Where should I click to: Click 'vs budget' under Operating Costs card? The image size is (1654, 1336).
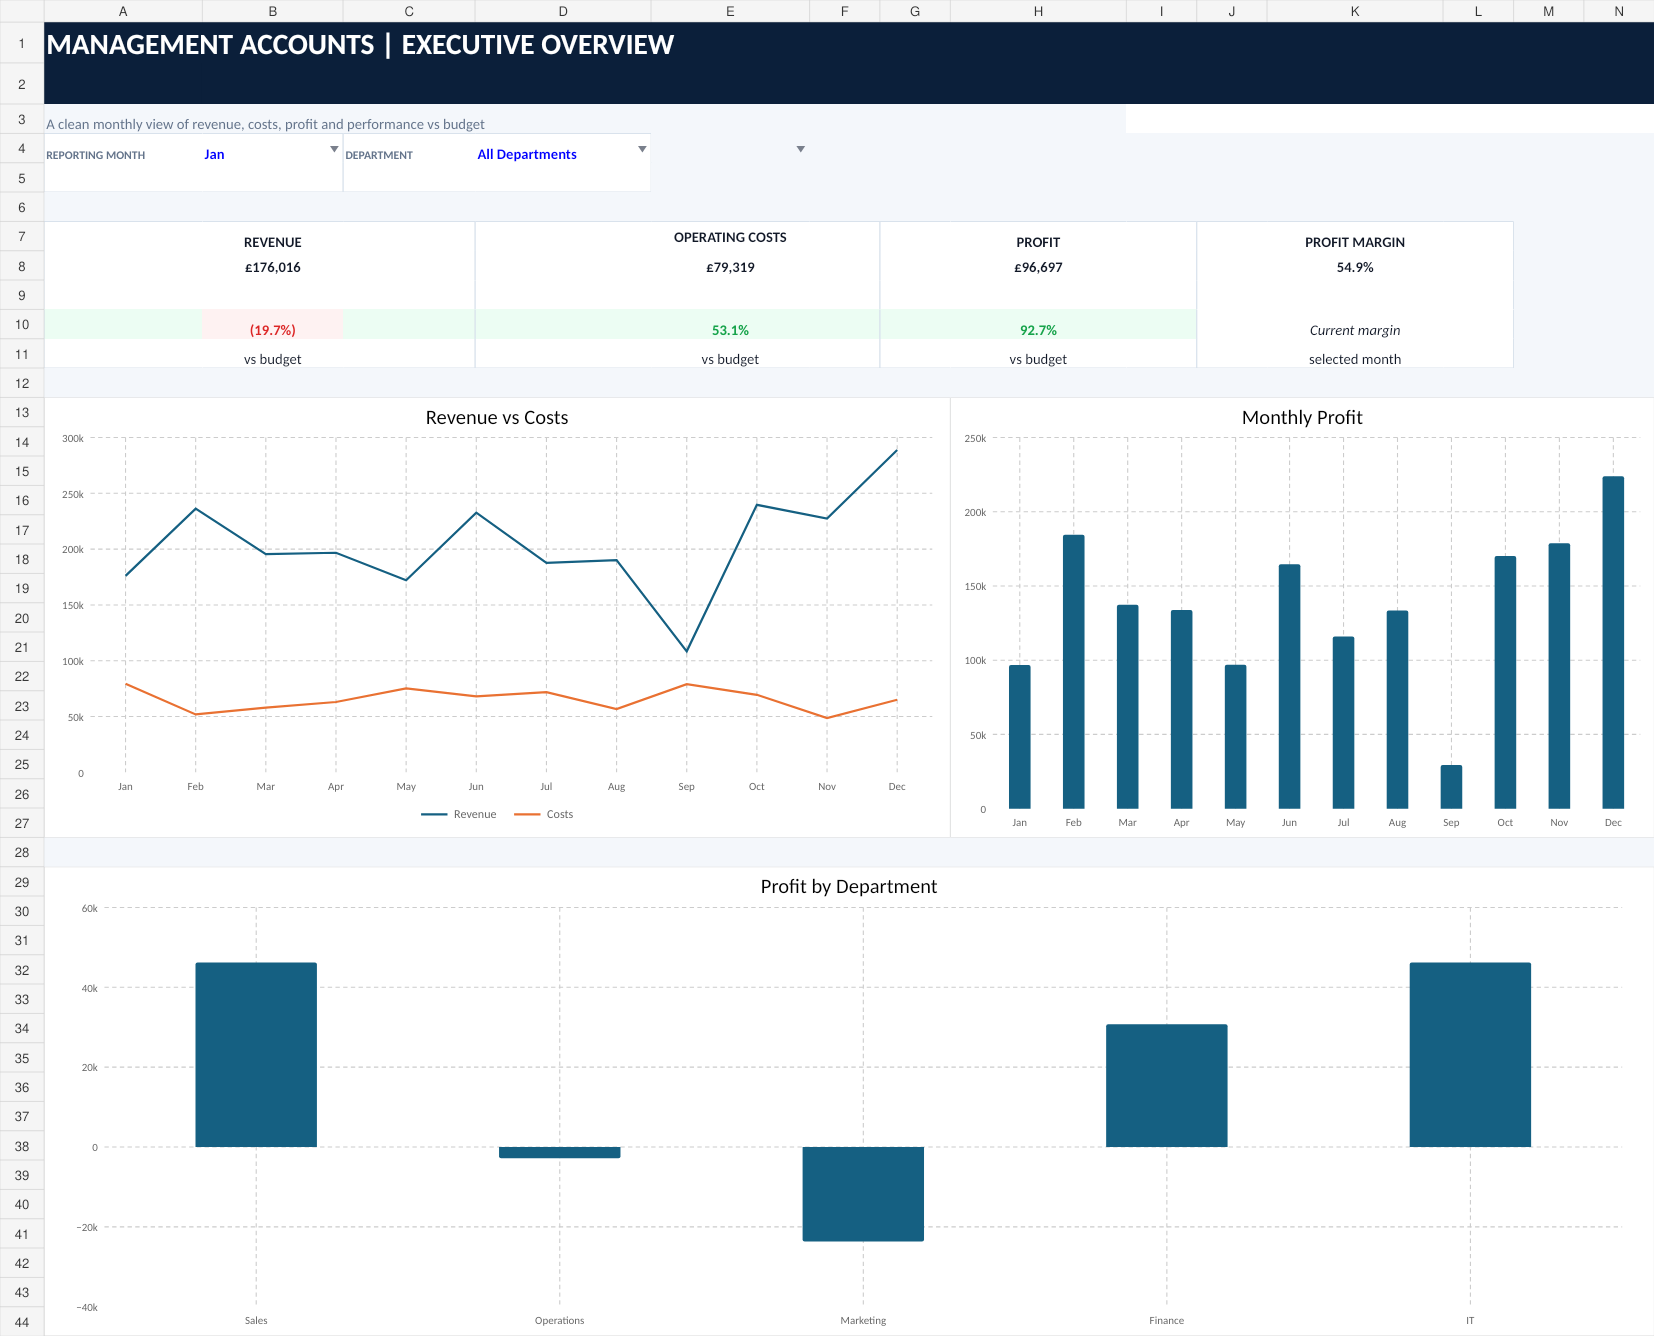[730, 359]
